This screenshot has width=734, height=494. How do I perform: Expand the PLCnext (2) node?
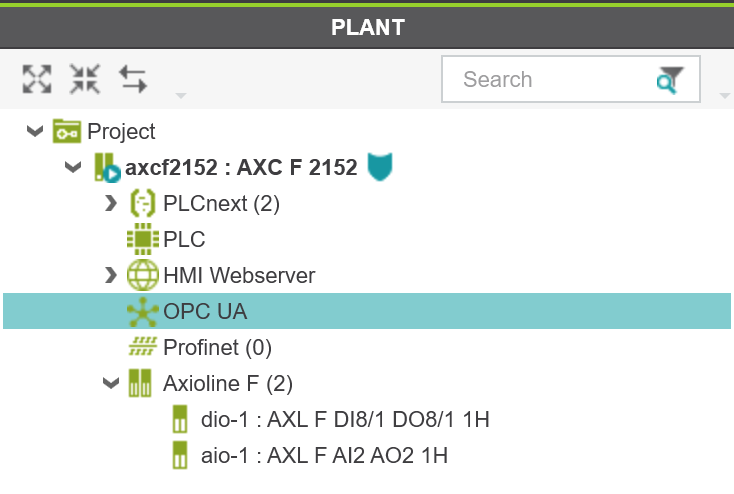point(110,203)
